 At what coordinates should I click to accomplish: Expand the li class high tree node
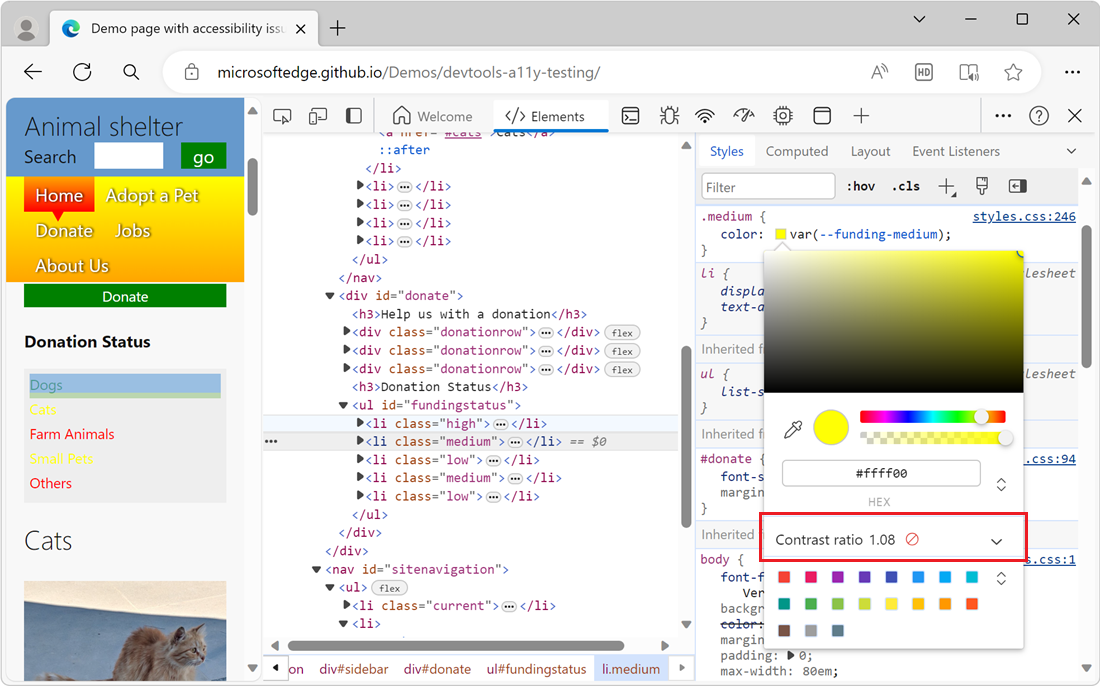pyautogui.click(x=360, y=423)
